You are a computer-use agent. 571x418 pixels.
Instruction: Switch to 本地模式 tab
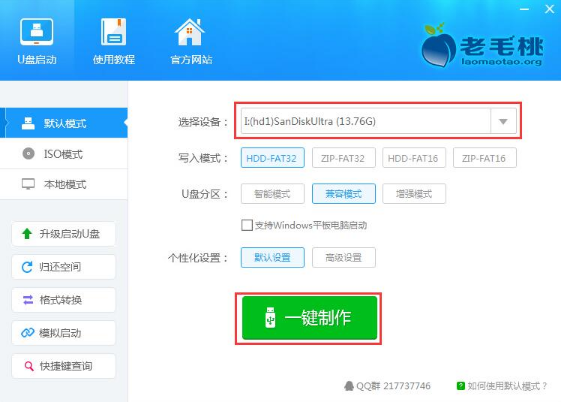(64, 184)
